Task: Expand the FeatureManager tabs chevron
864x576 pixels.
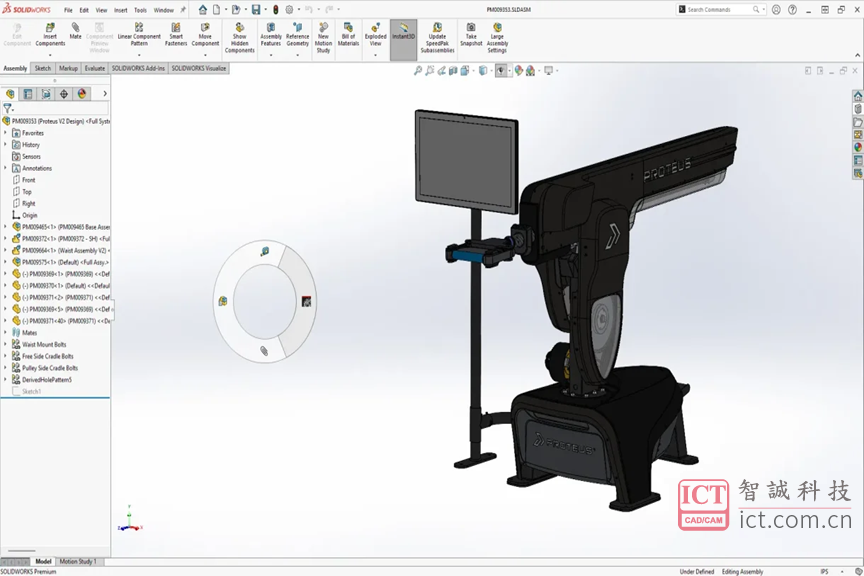Action: (105, 94)
